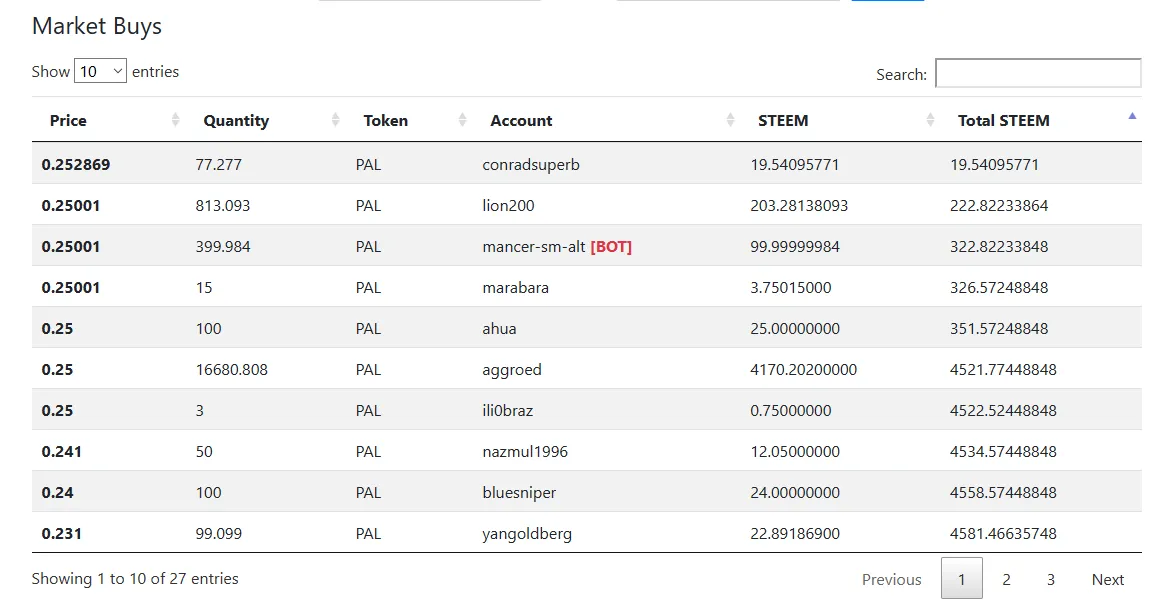
Task: Click quantity 50 in nazmul1996 row
Action: tap(204, 452)
